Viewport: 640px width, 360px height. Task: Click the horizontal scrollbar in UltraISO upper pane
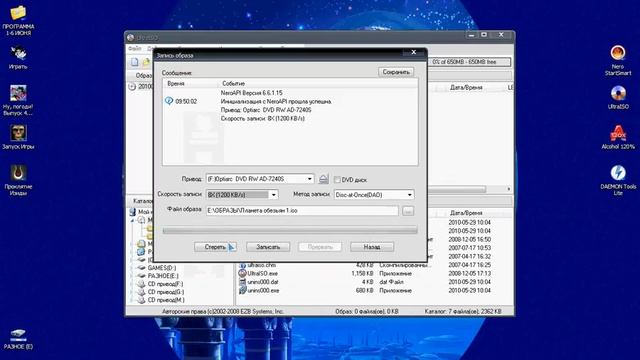click(x=457, y=189)
